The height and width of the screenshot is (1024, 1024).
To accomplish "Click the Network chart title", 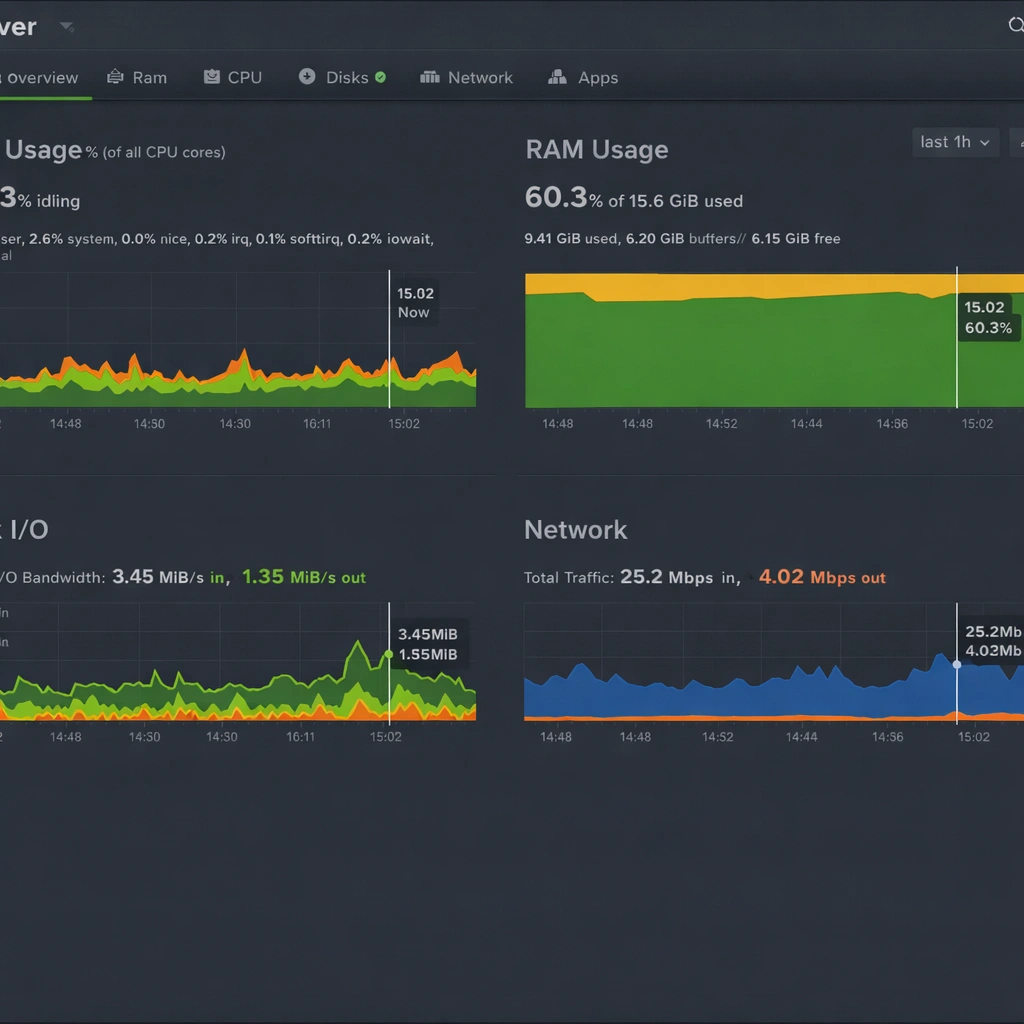I will tap(575, 530).
